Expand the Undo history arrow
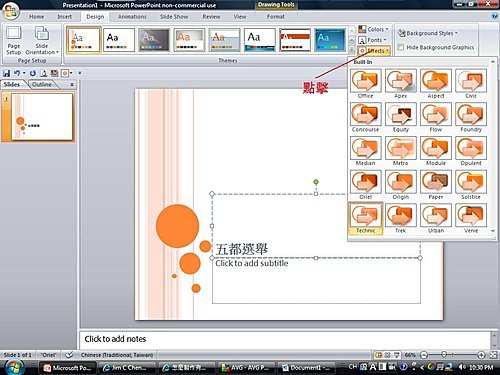 [24, 73]
